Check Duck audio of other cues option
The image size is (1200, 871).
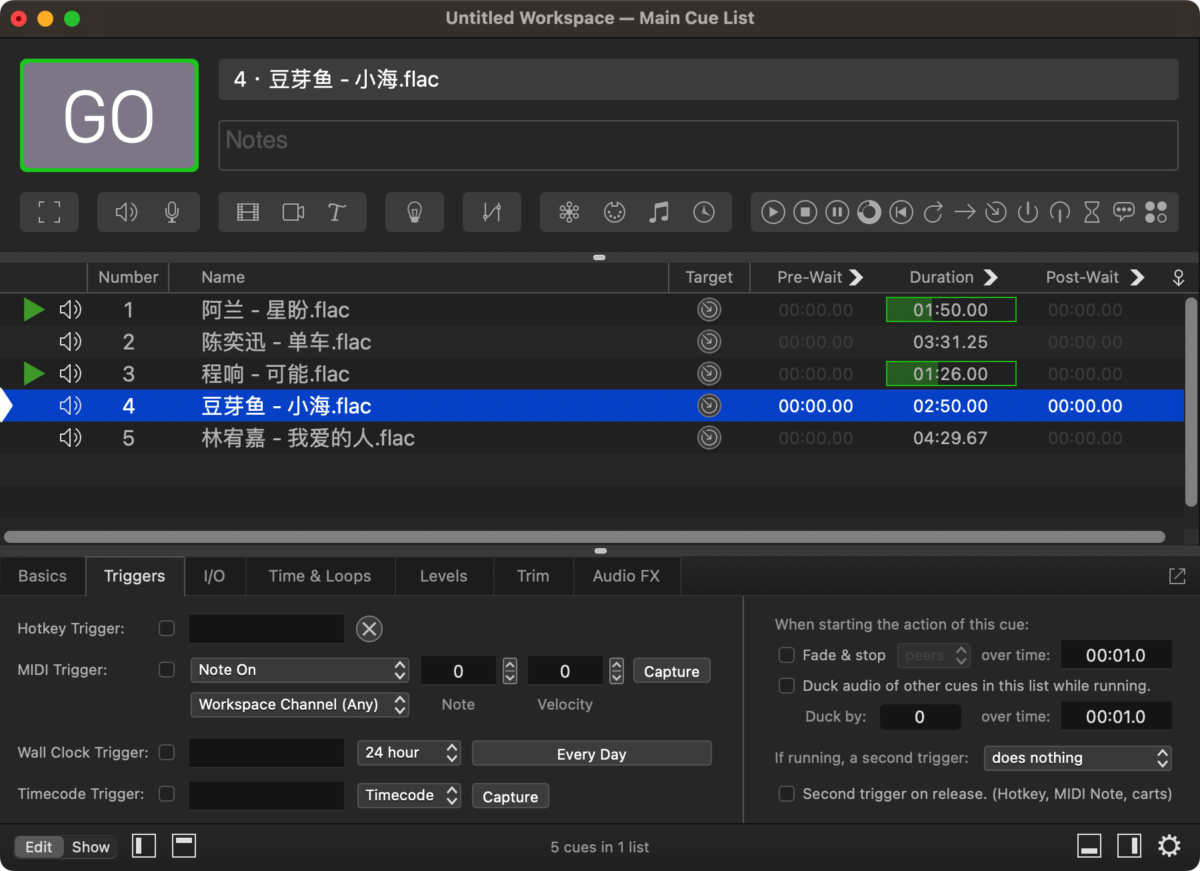(787, 686)
